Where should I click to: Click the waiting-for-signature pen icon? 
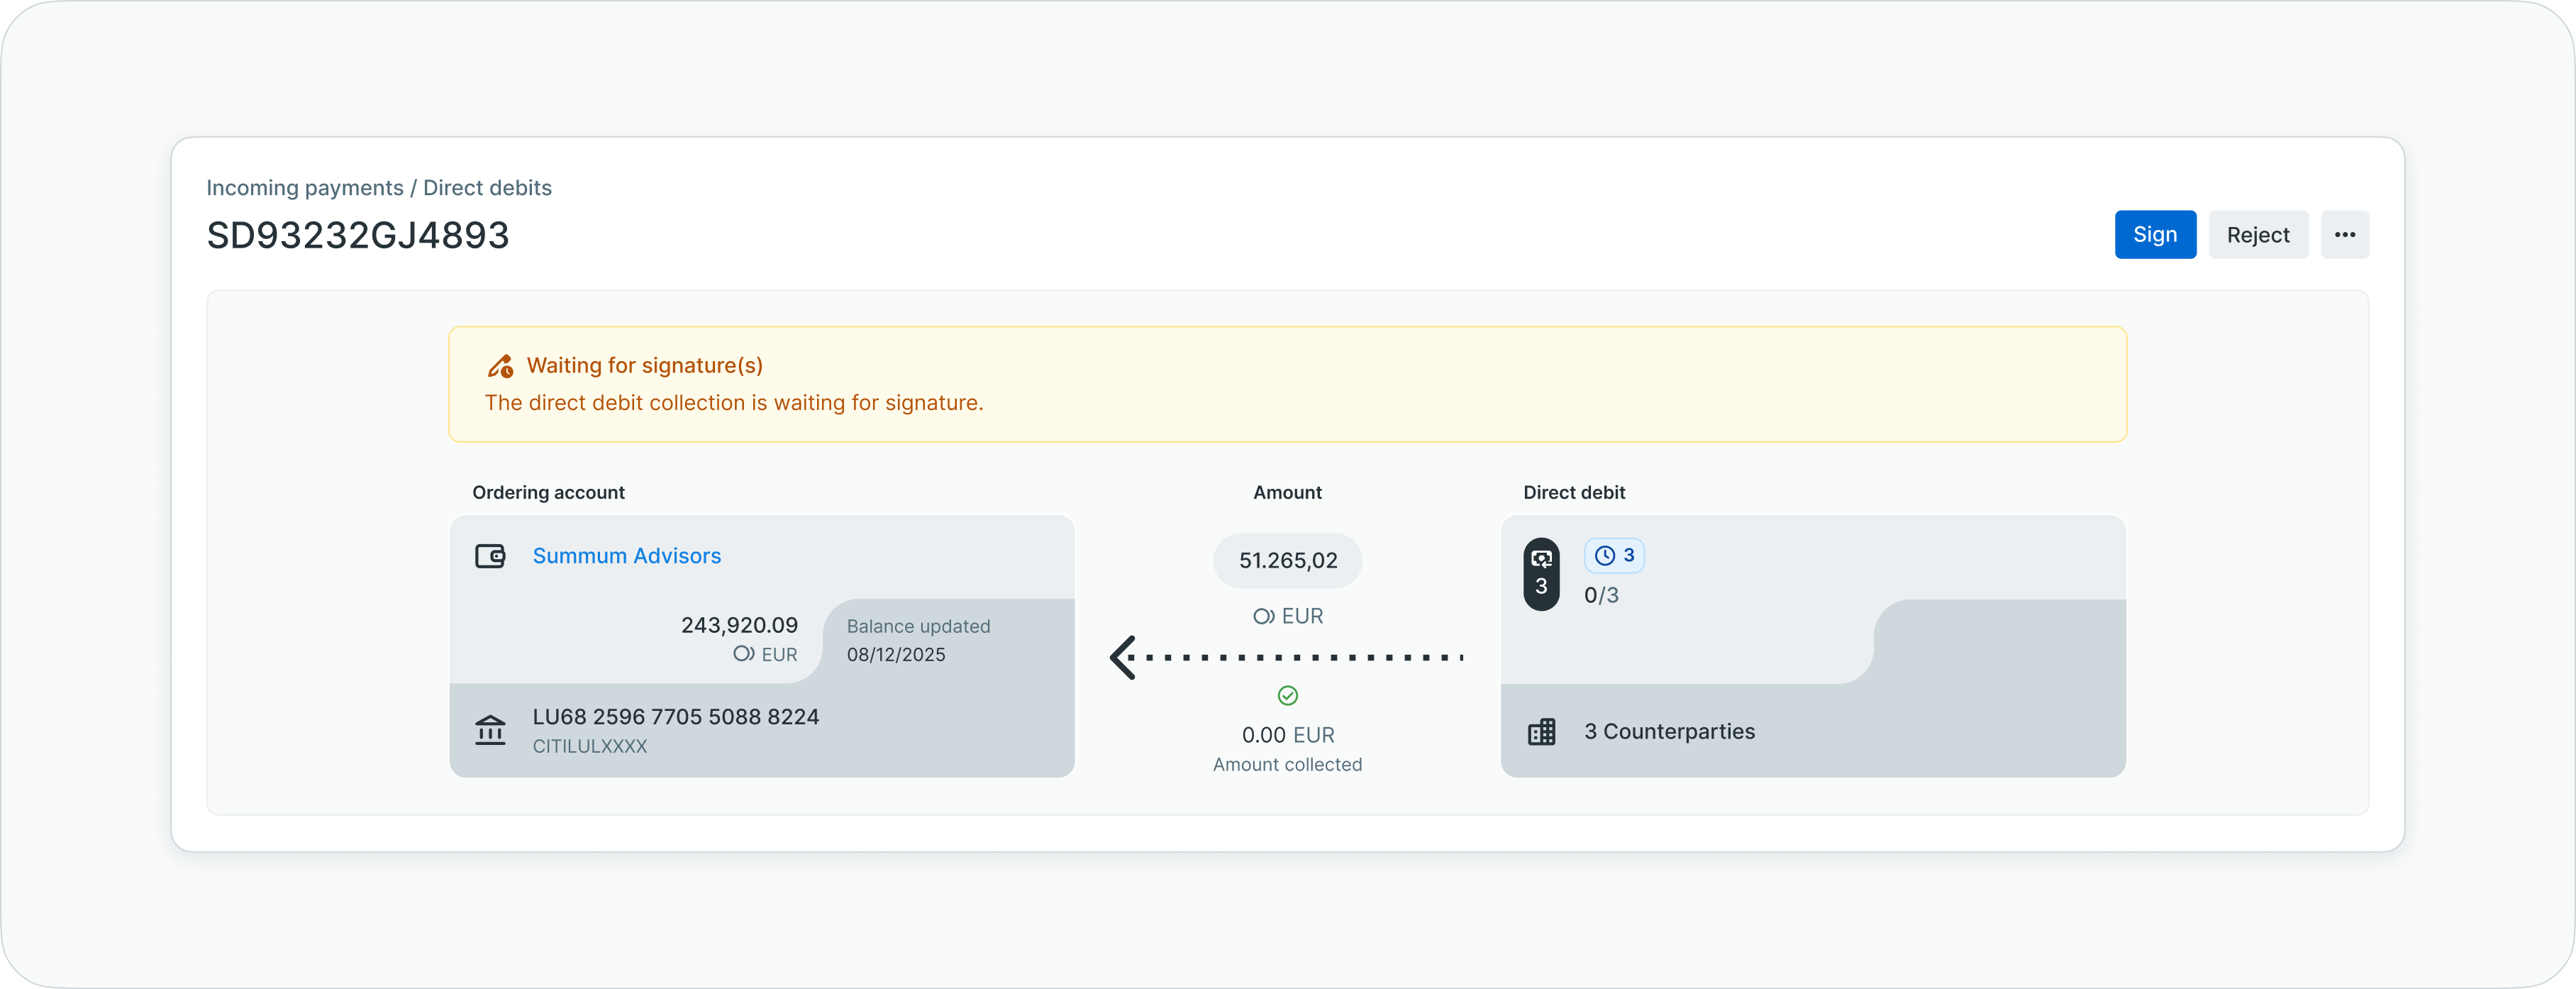(x=500, y=366)
